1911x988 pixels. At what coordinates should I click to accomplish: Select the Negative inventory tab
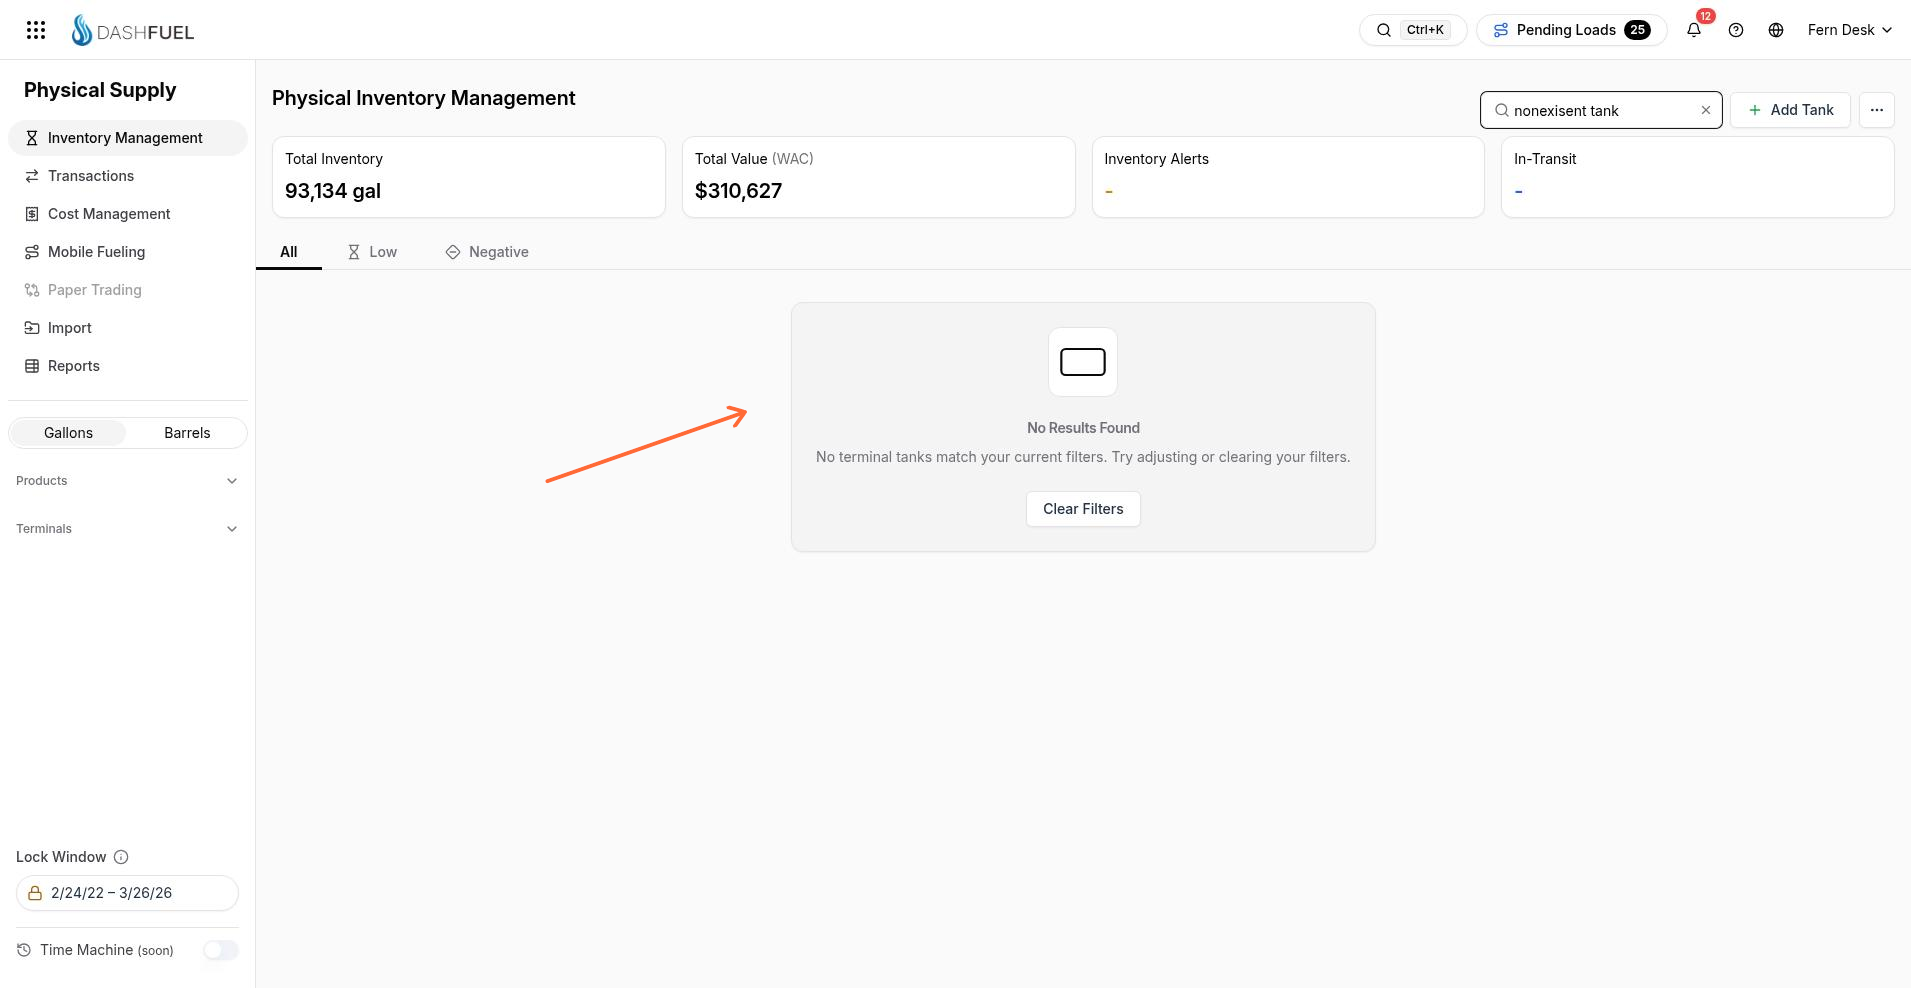click(487, 252)
